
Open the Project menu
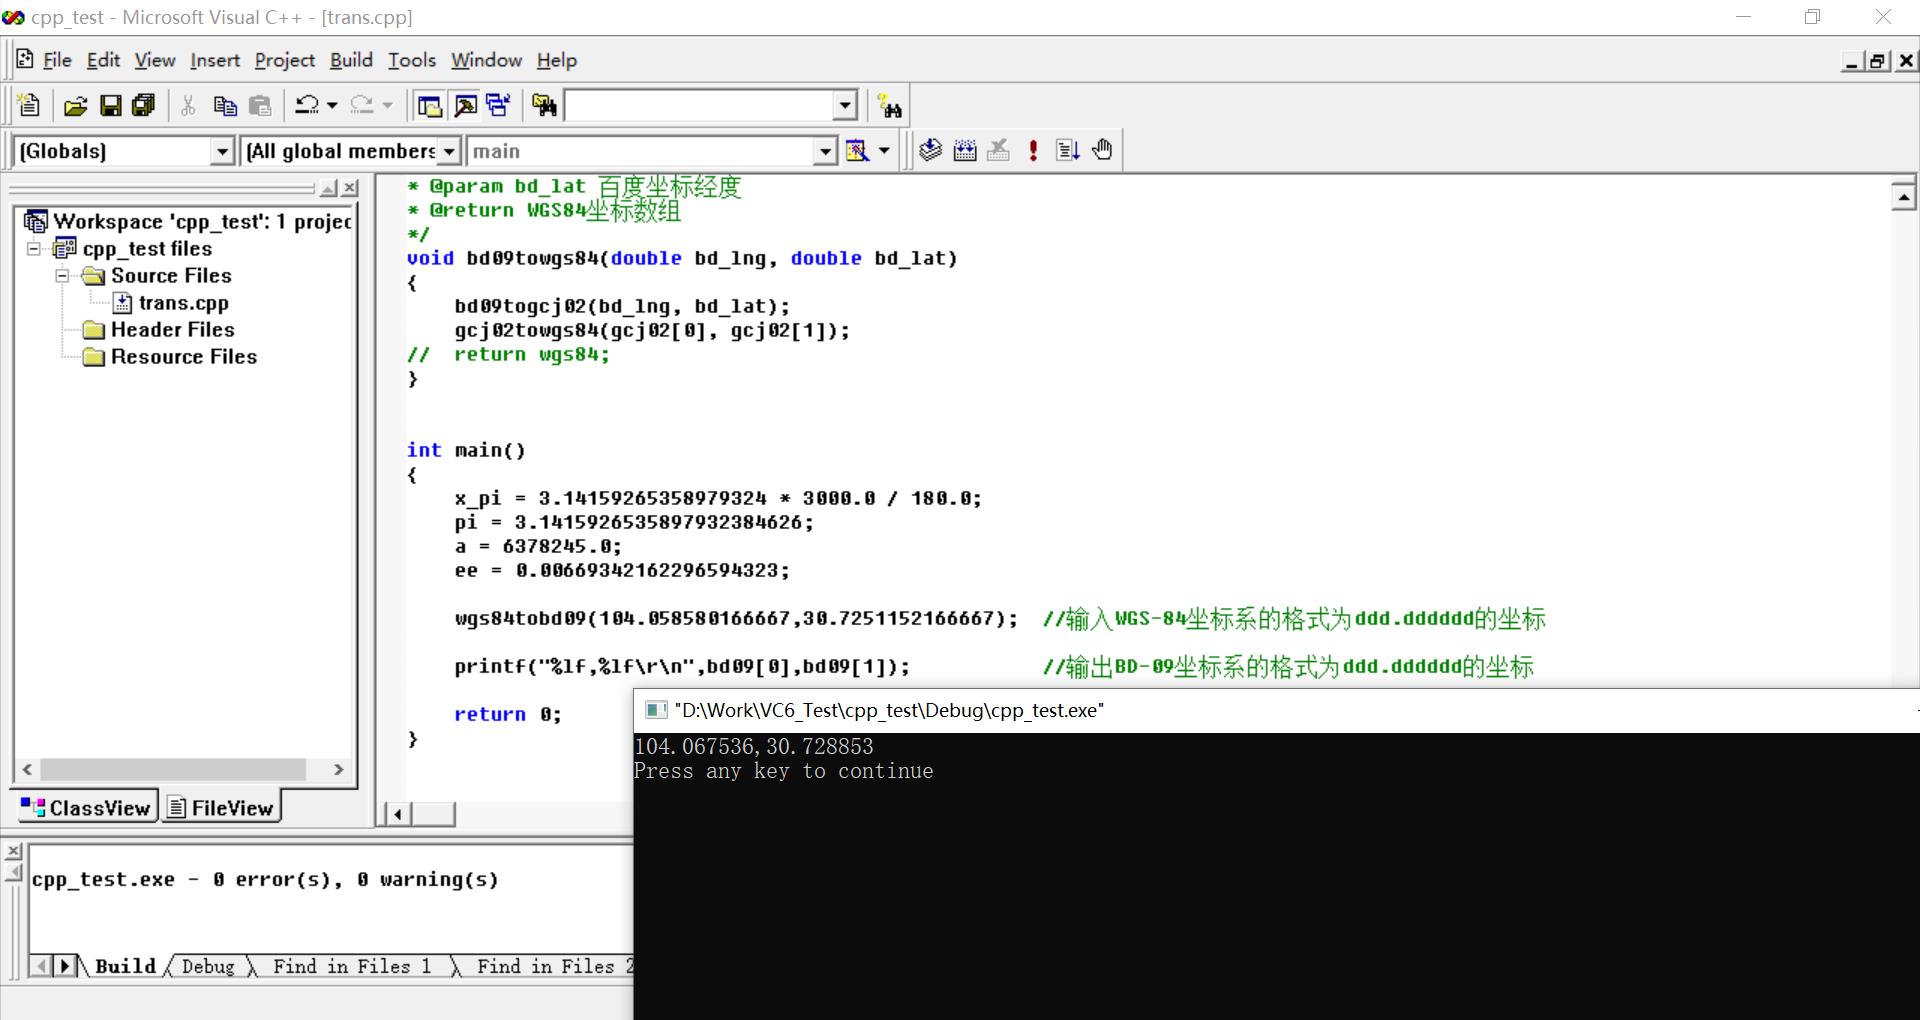(285, 60)
